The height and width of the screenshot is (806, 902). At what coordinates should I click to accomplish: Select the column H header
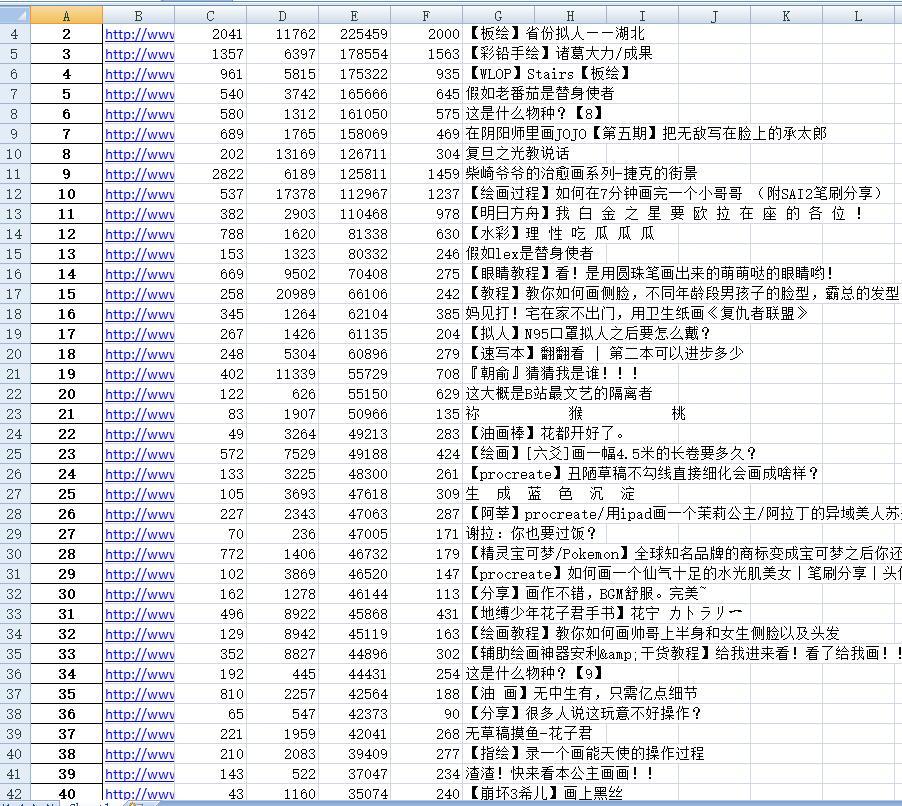(570, 16)
